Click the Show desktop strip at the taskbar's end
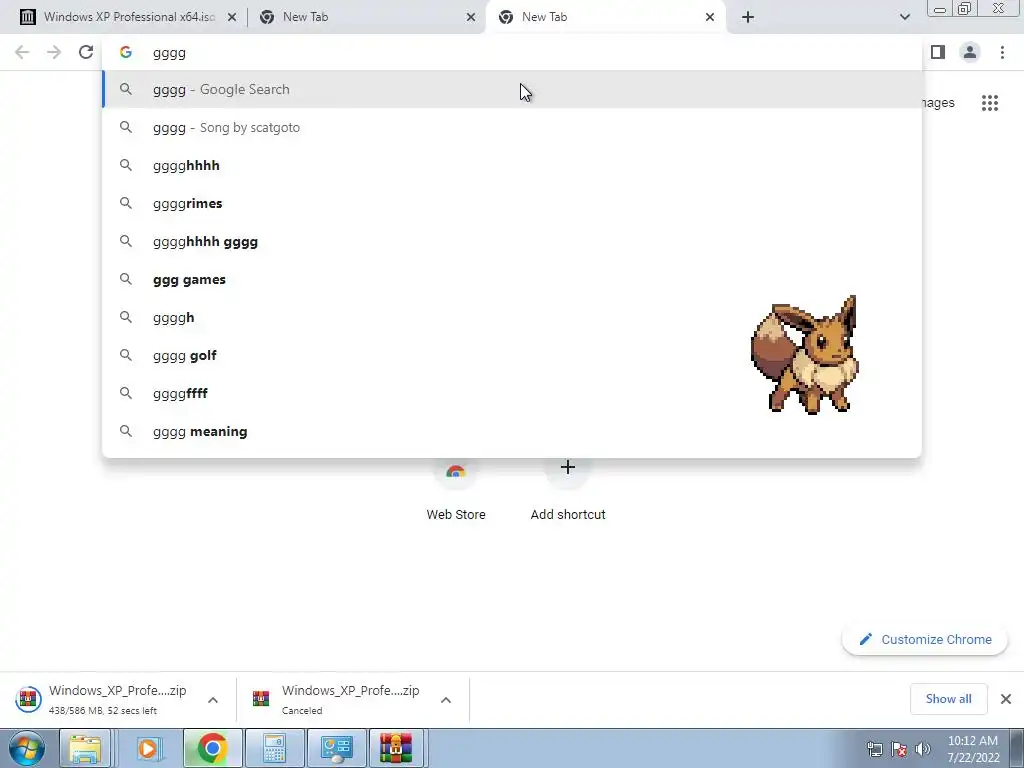 pyautogui.click(x=1017, y=748)
